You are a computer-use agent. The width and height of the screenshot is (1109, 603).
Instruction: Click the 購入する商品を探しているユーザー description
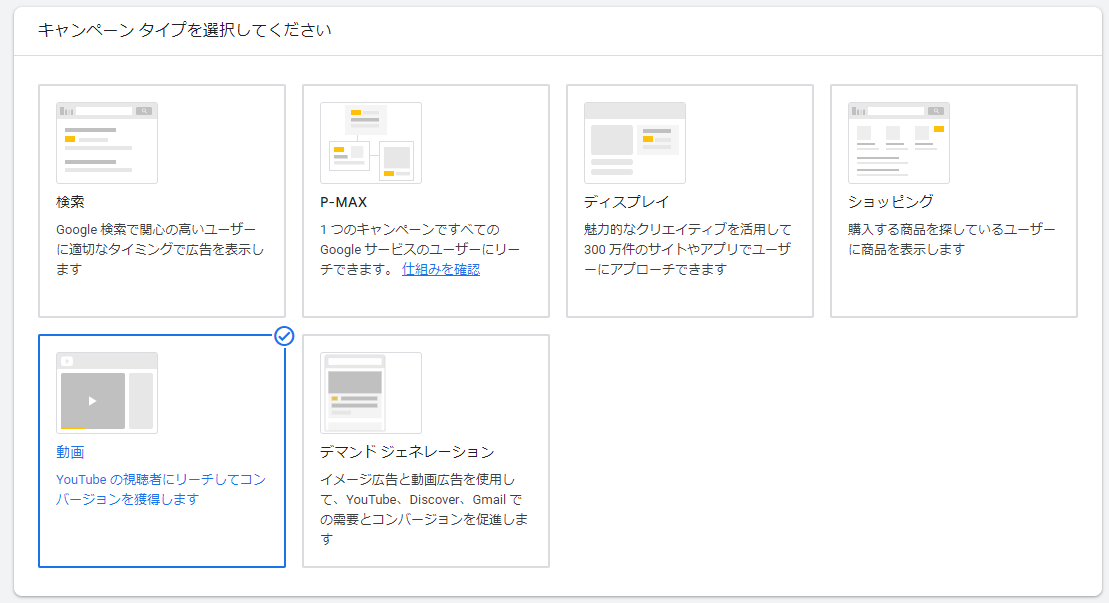click(951, 240)
